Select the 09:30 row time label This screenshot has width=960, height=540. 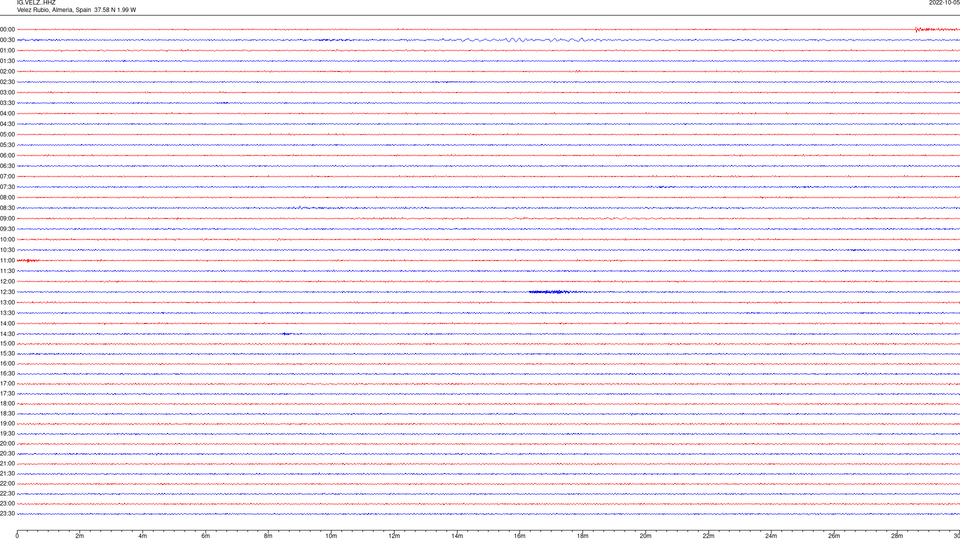[7, 229]
